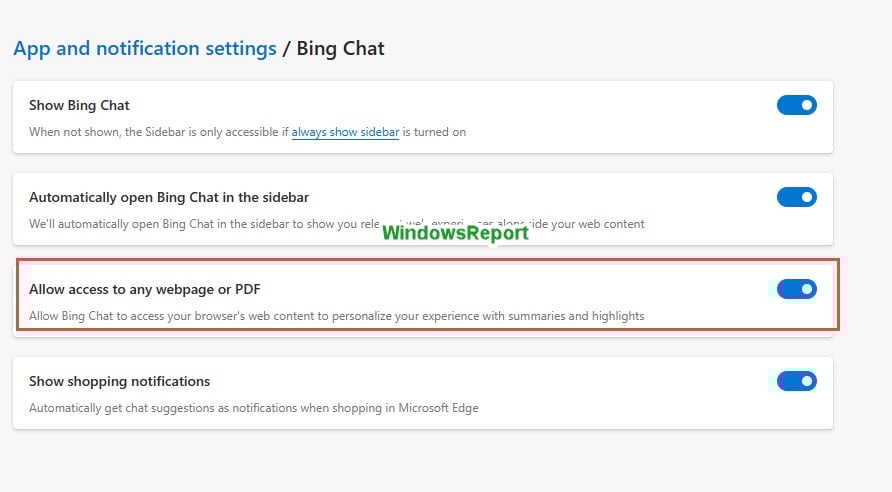Open the always show sidebar link
Image resolution: width=892 pixels, height=492 pixels.
pos(345,132)
